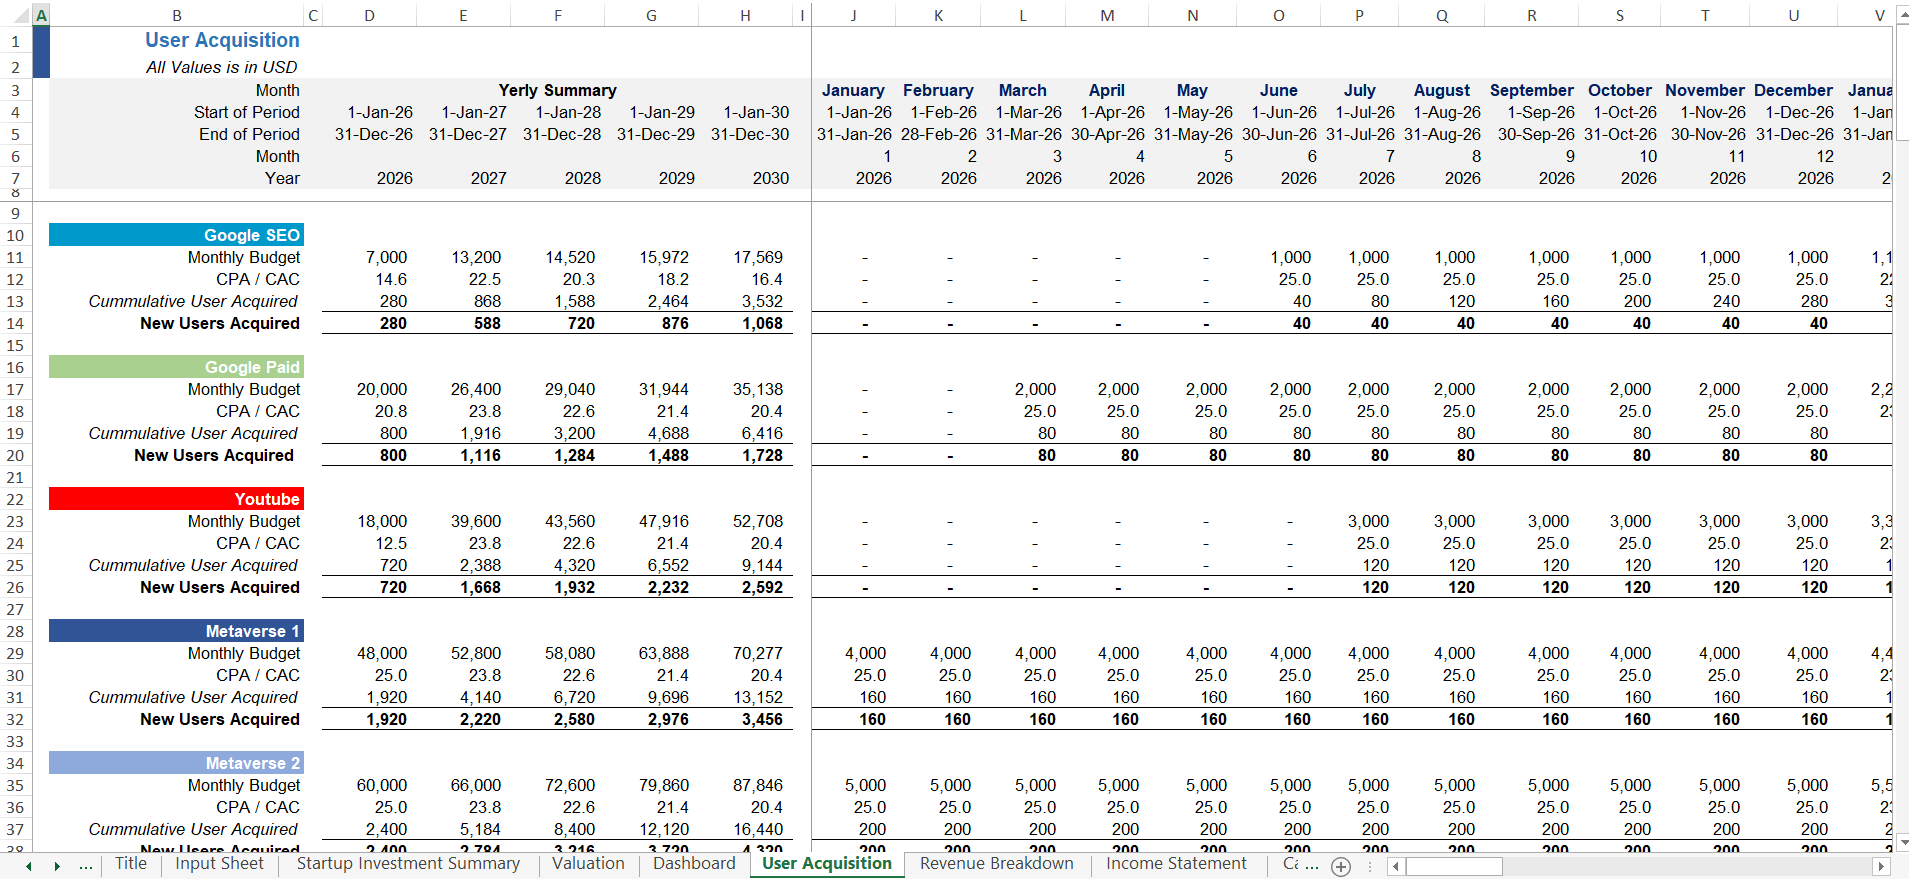Add a new sheet with plus button
Viewport: 1909px width, 879px height.
(1341, 867)
